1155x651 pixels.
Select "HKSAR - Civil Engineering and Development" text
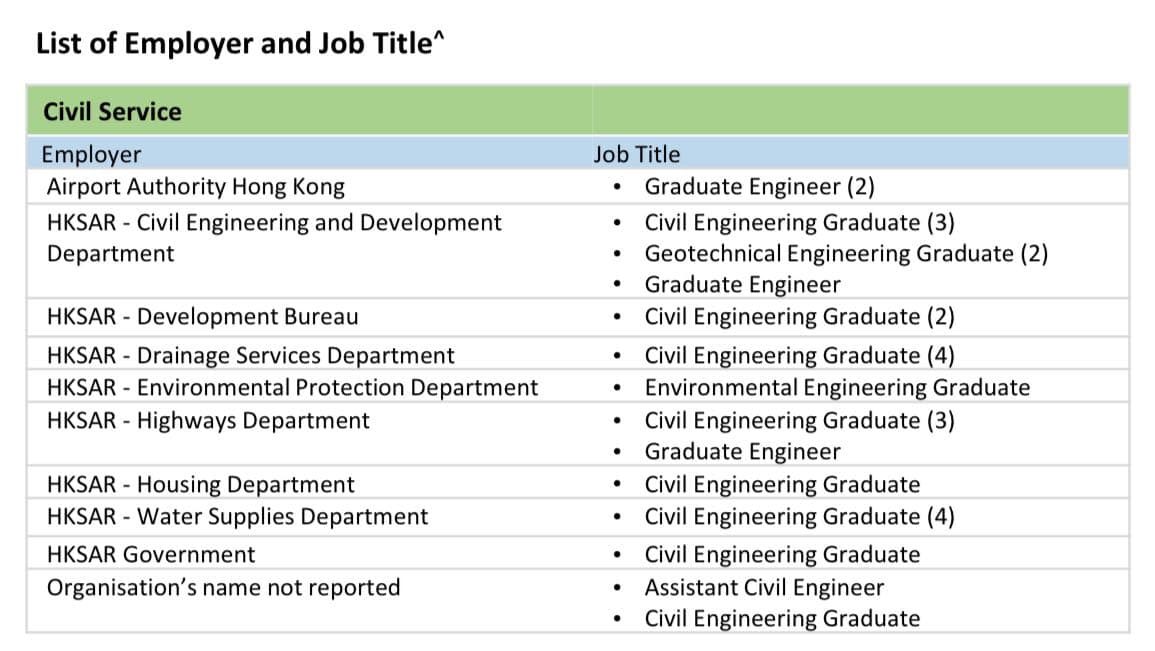coord(274,222)
